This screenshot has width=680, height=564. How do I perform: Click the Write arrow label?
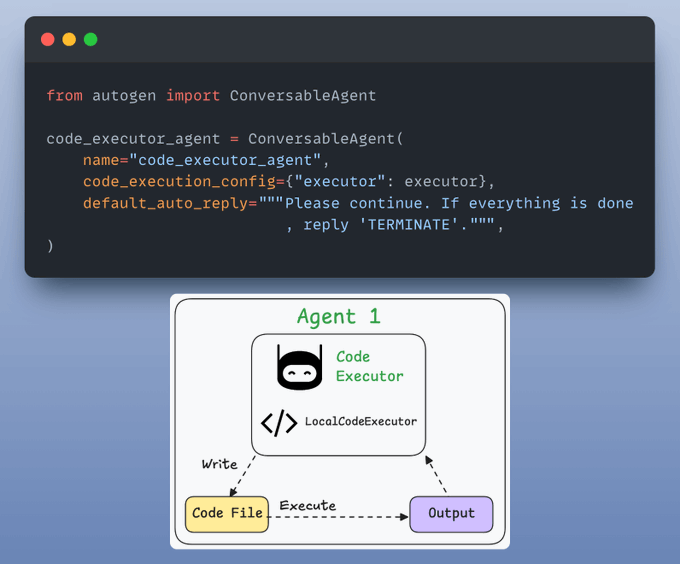point(219,464)
